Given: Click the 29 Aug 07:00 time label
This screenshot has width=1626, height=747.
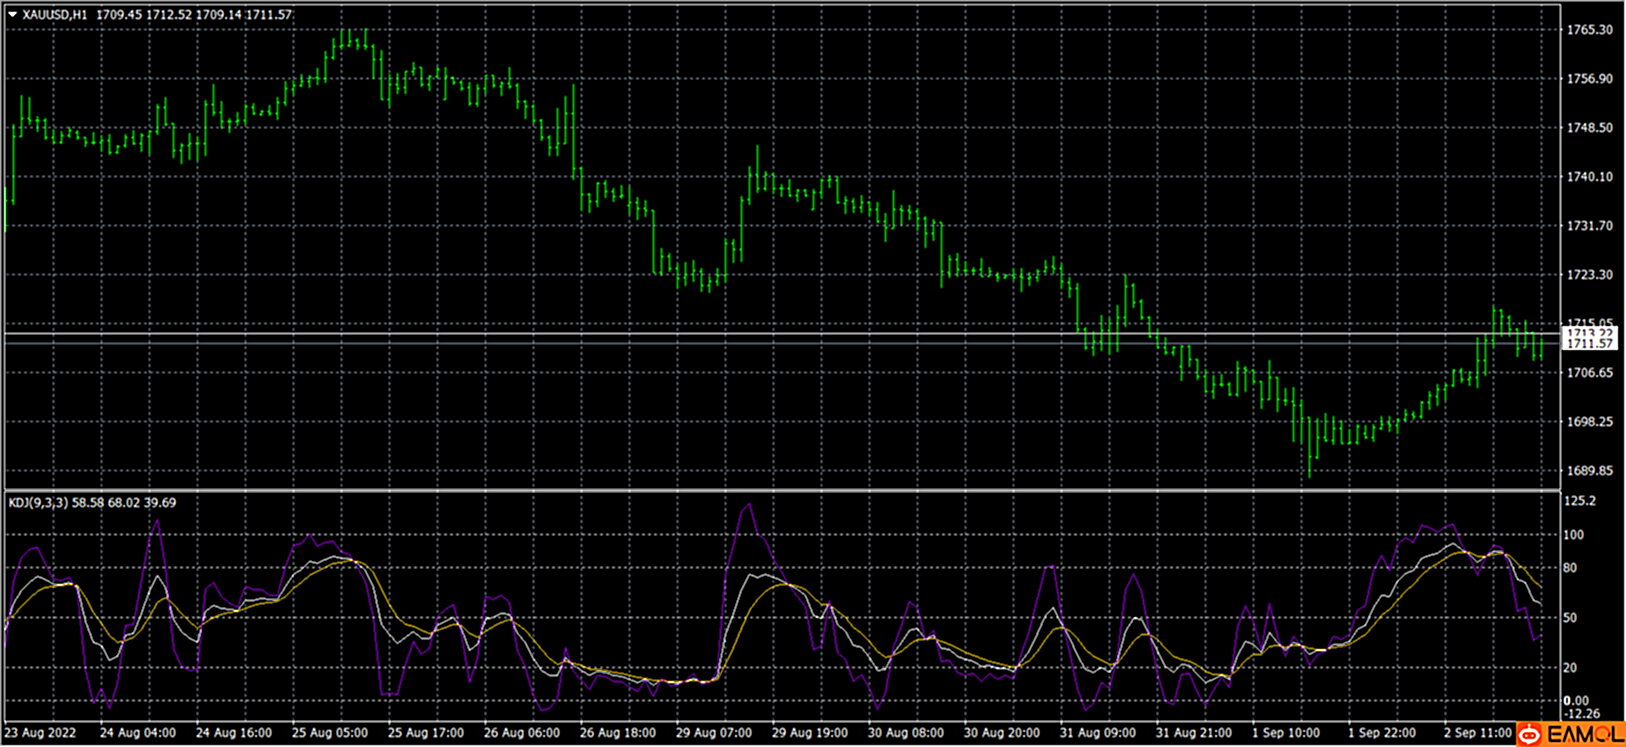Looking at the screenshot, I should (x=714, y=733).
